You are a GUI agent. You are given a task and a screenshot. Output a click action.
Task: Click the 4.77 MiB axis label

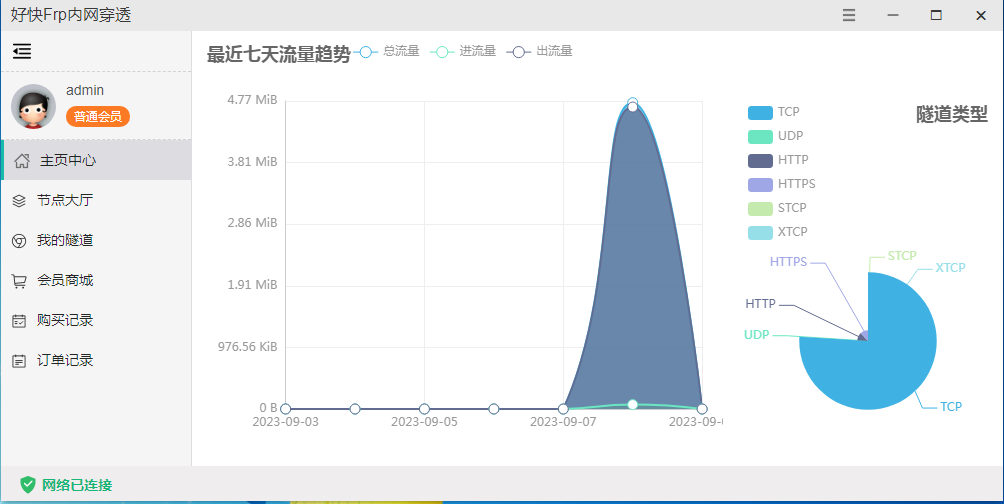tap(252, 100)
